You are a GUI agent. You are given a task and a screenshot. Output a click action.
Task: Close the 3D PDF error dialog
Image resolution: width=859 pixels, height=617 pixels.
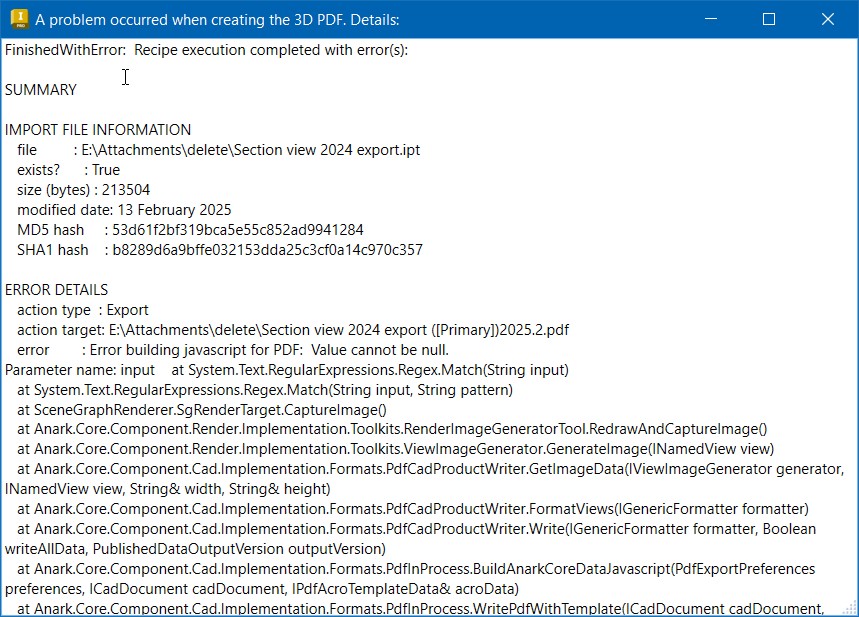pyautogui.click(x=828, y=19)
